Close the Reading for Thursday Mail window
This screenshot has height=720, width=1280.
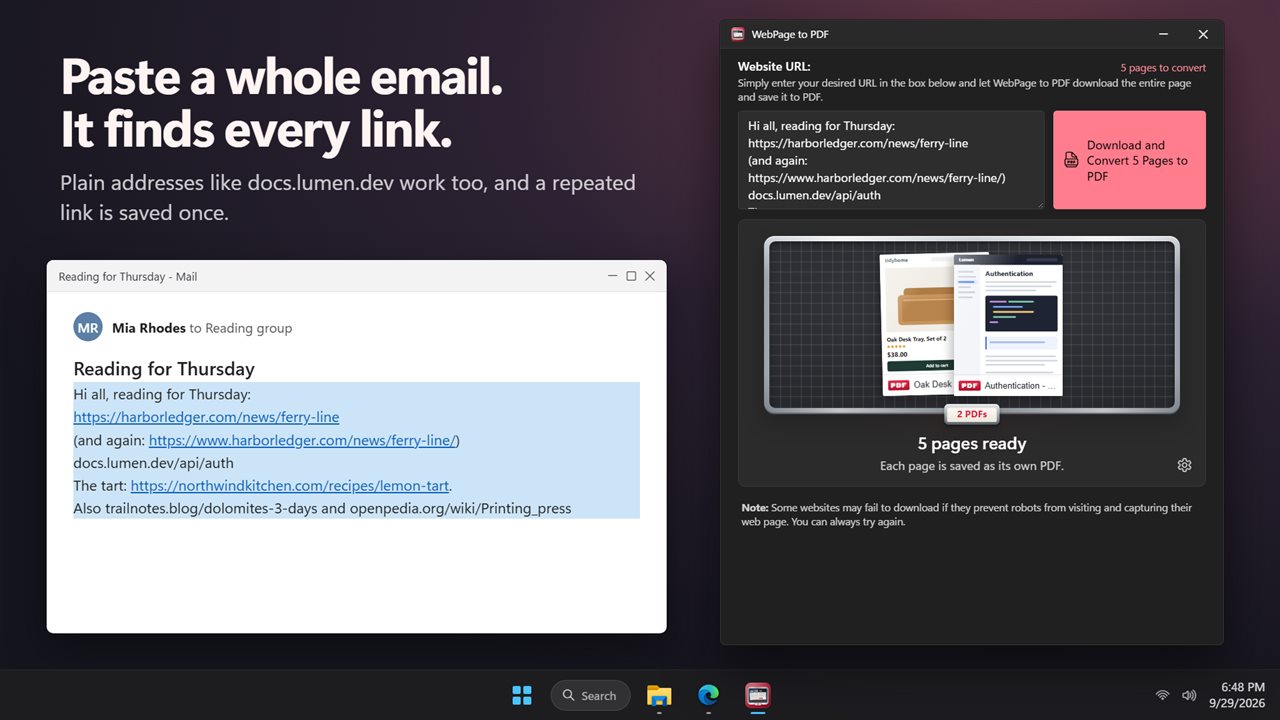coord(650,276)
